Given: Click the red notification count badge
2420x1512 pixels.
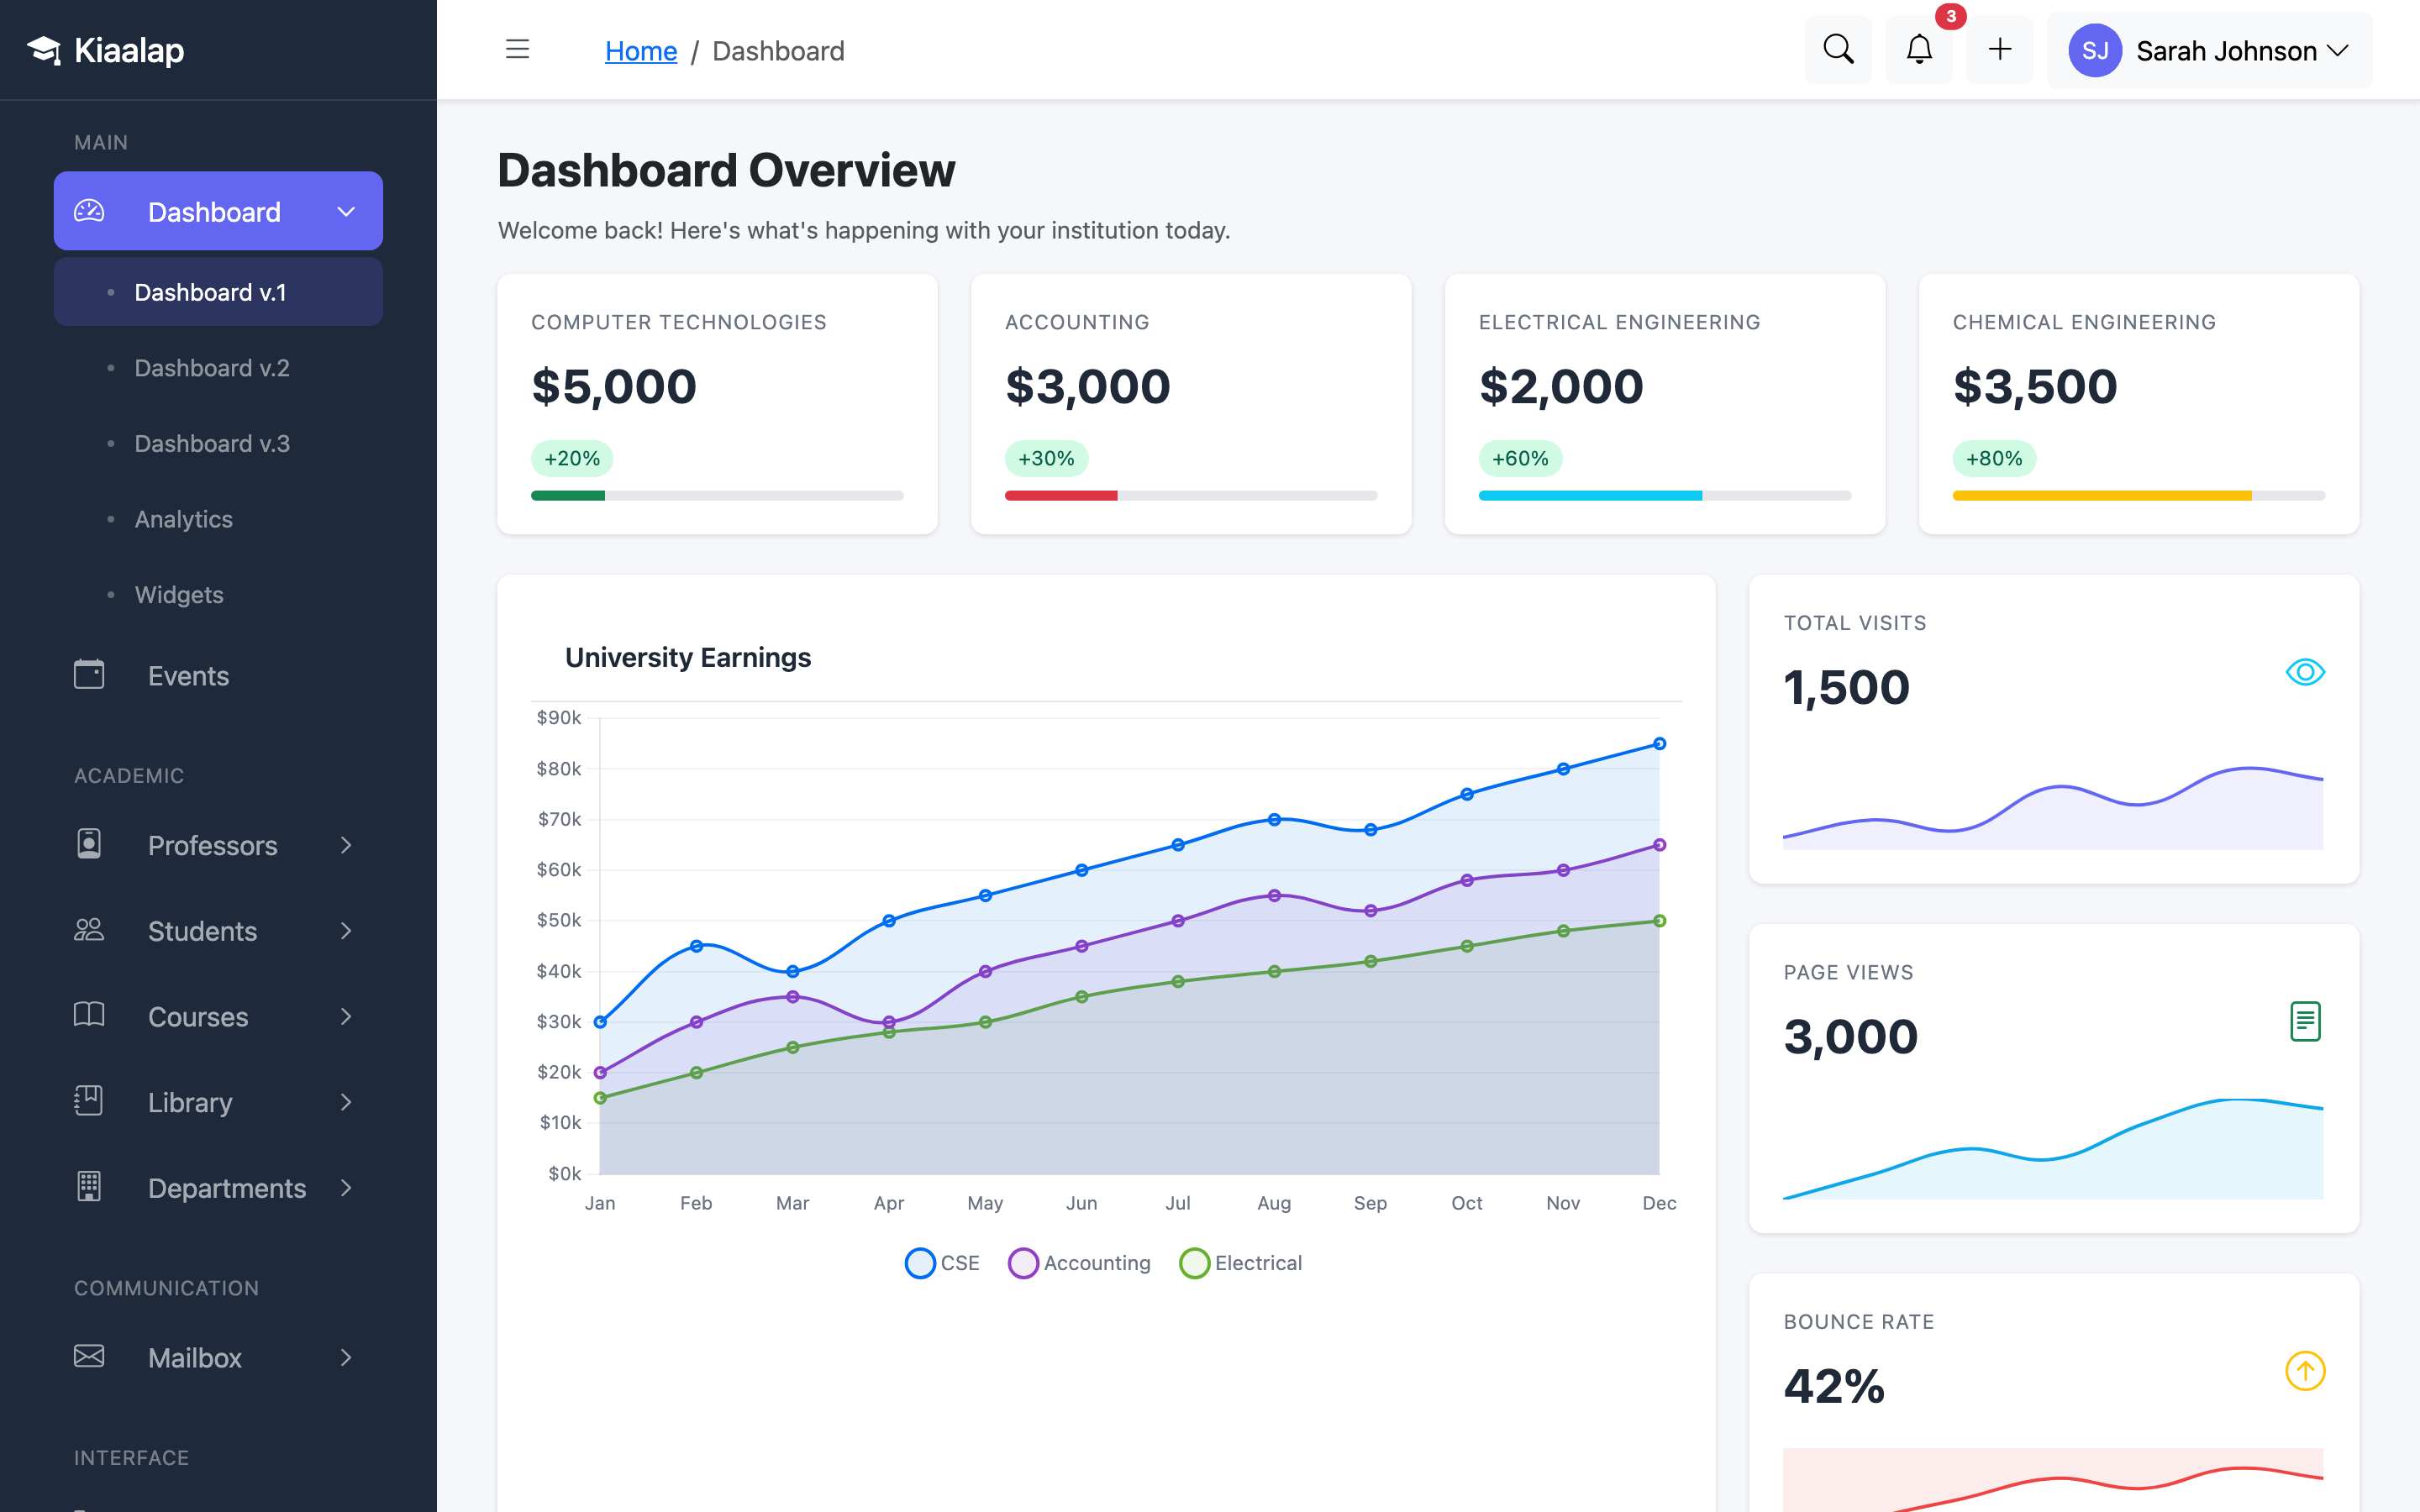Looking at the screenshot, I should tap(1950, 16).
